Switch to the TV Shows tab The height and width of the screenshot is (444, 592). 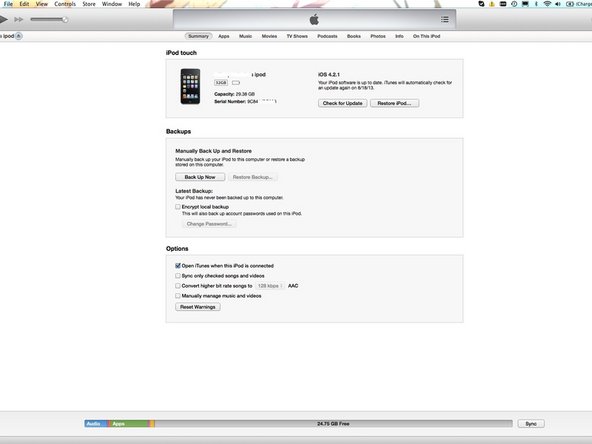click(297, 36)
